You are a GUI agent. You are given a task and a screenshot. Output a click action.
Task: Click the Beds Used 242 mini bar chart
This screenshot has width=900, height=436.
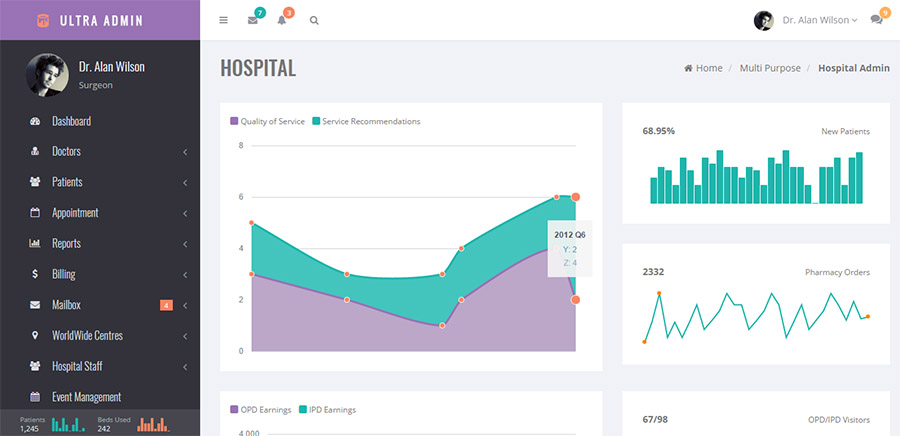click(153, 424)
